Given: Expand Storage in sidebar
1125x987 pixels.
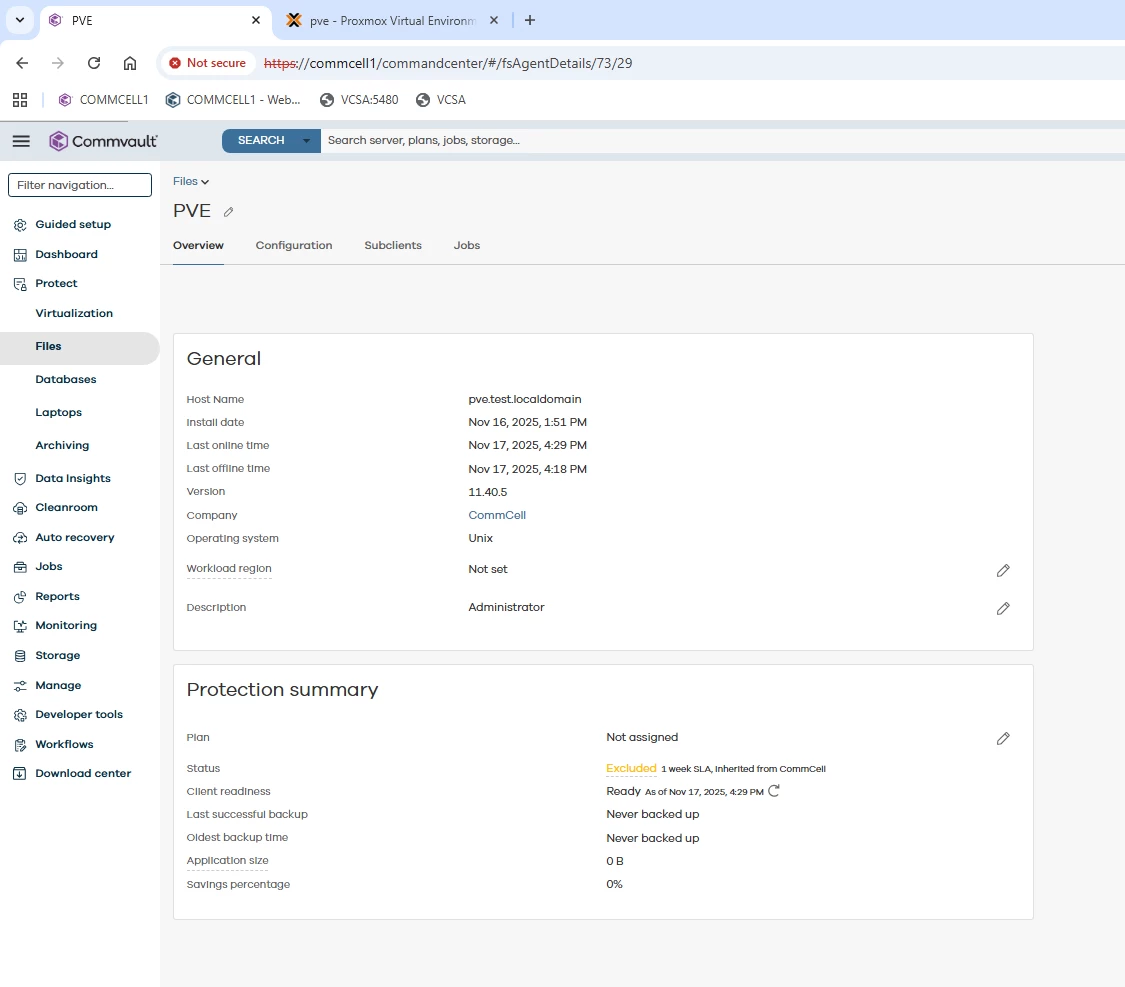Looking at the screenshot, I should click(x=57, y=656).
